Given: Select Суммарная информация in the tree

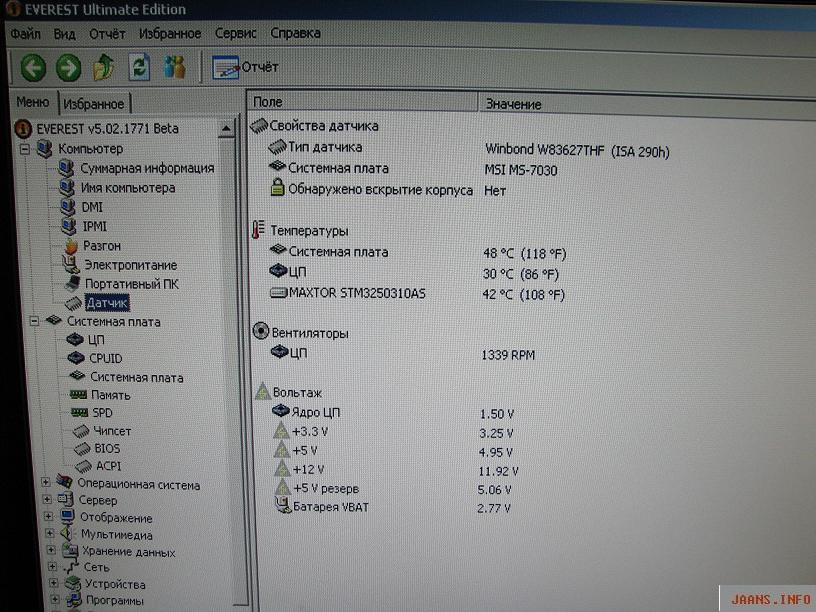Looking at the screenshot, I should (147, 168).
